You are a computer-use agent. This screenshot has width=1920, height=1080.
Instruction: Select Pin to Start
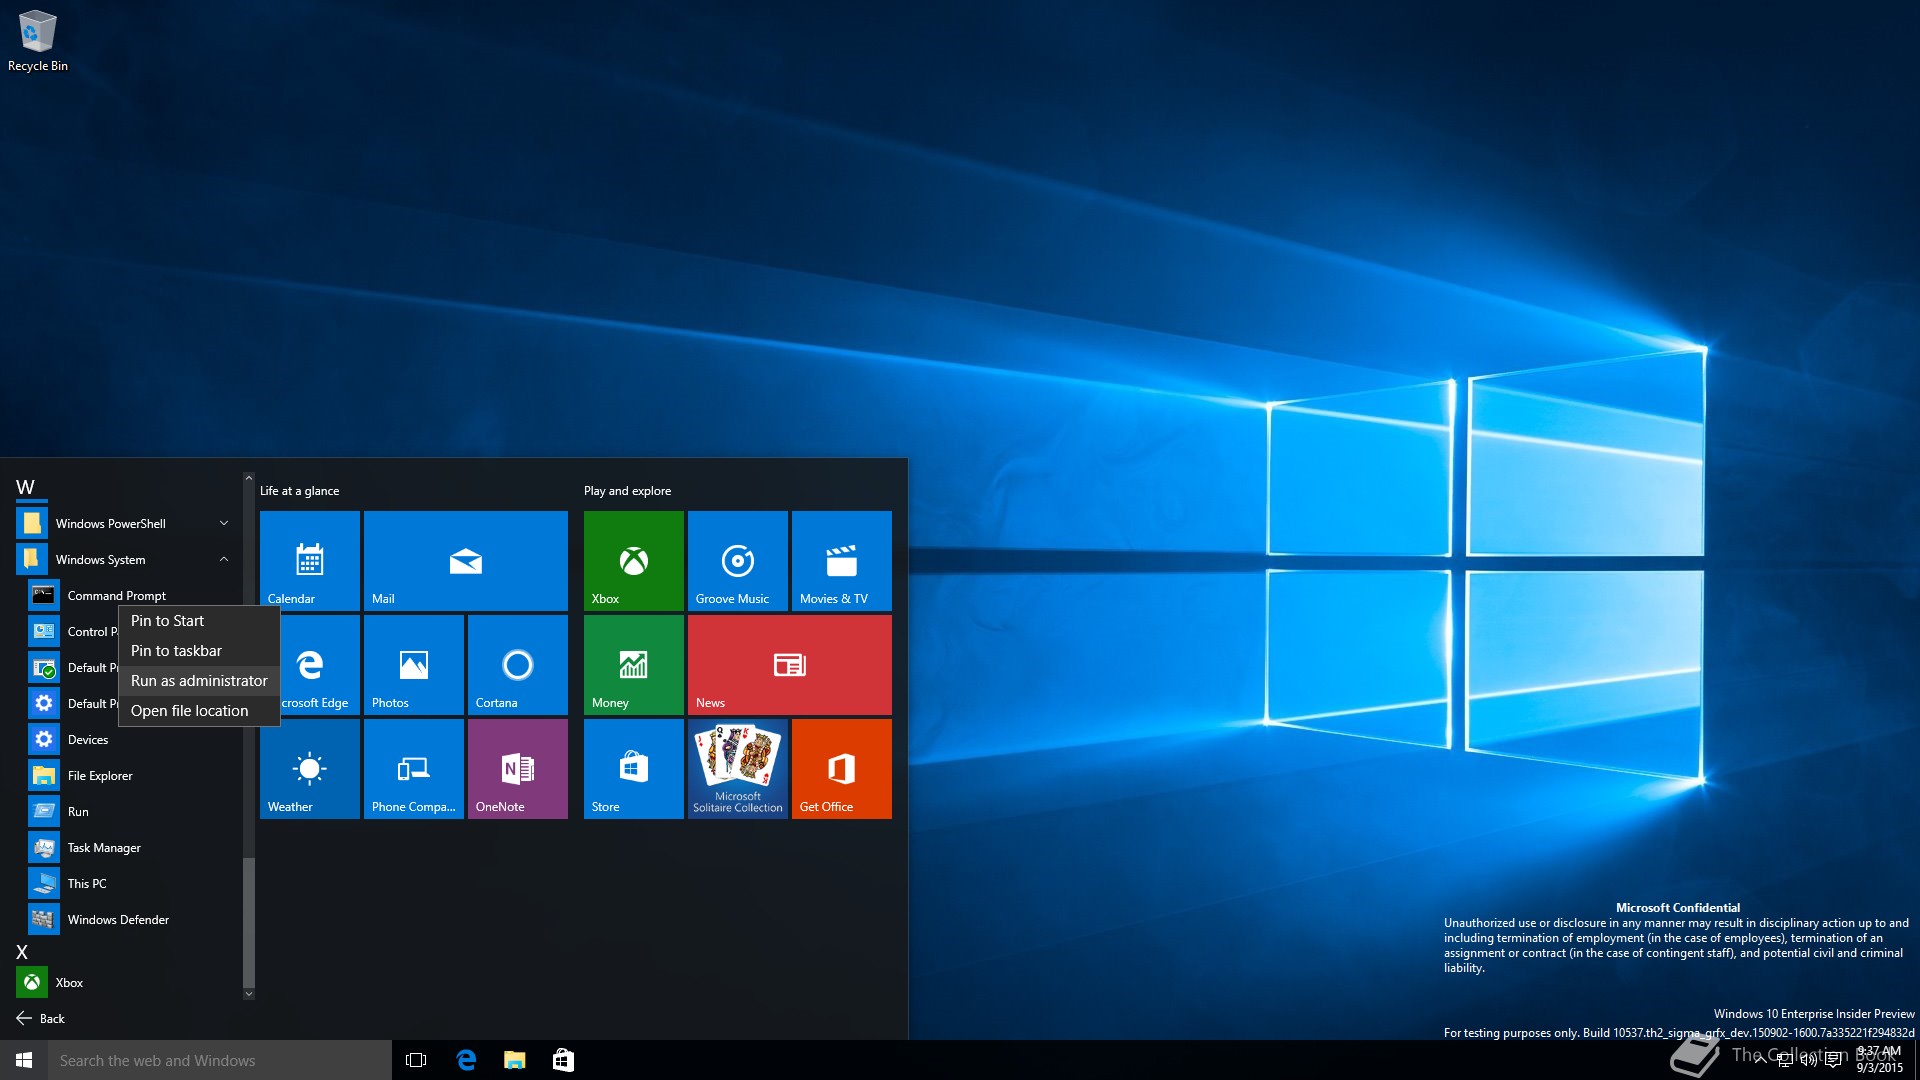pyautogui.click(x=199, y=621)
